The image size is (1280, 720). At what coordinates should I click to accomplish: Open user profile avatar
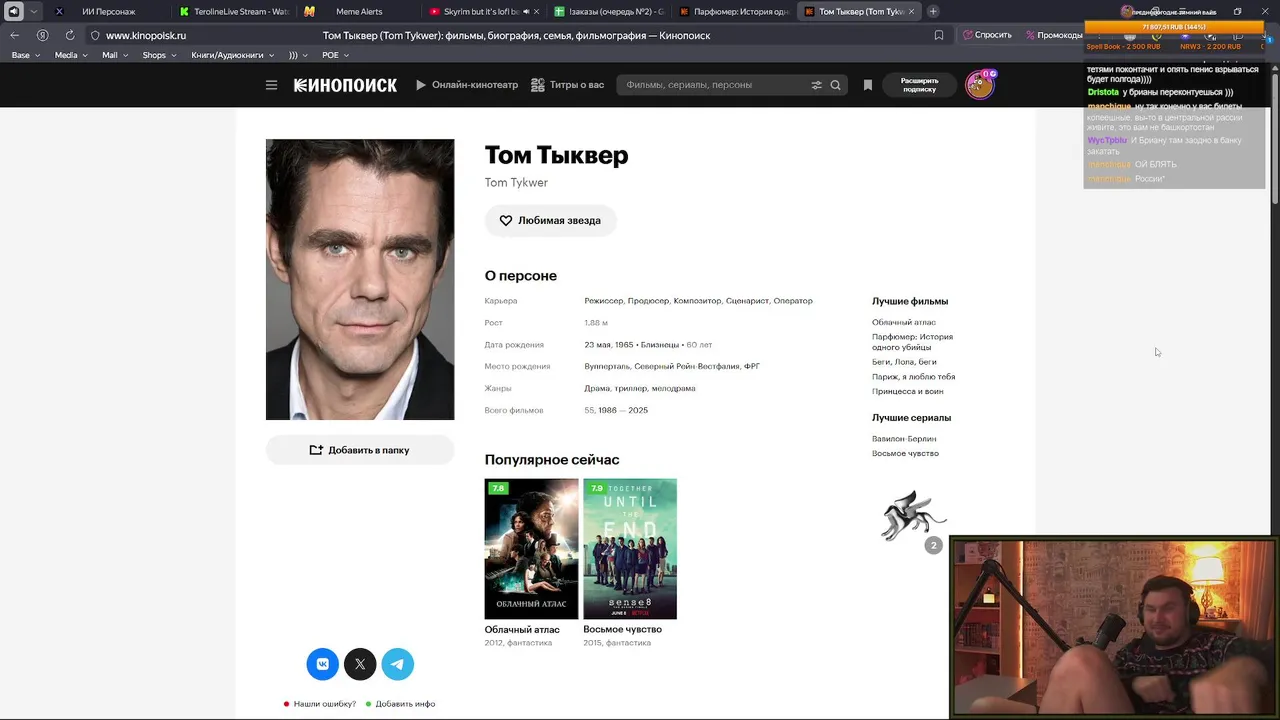point(979,85)
